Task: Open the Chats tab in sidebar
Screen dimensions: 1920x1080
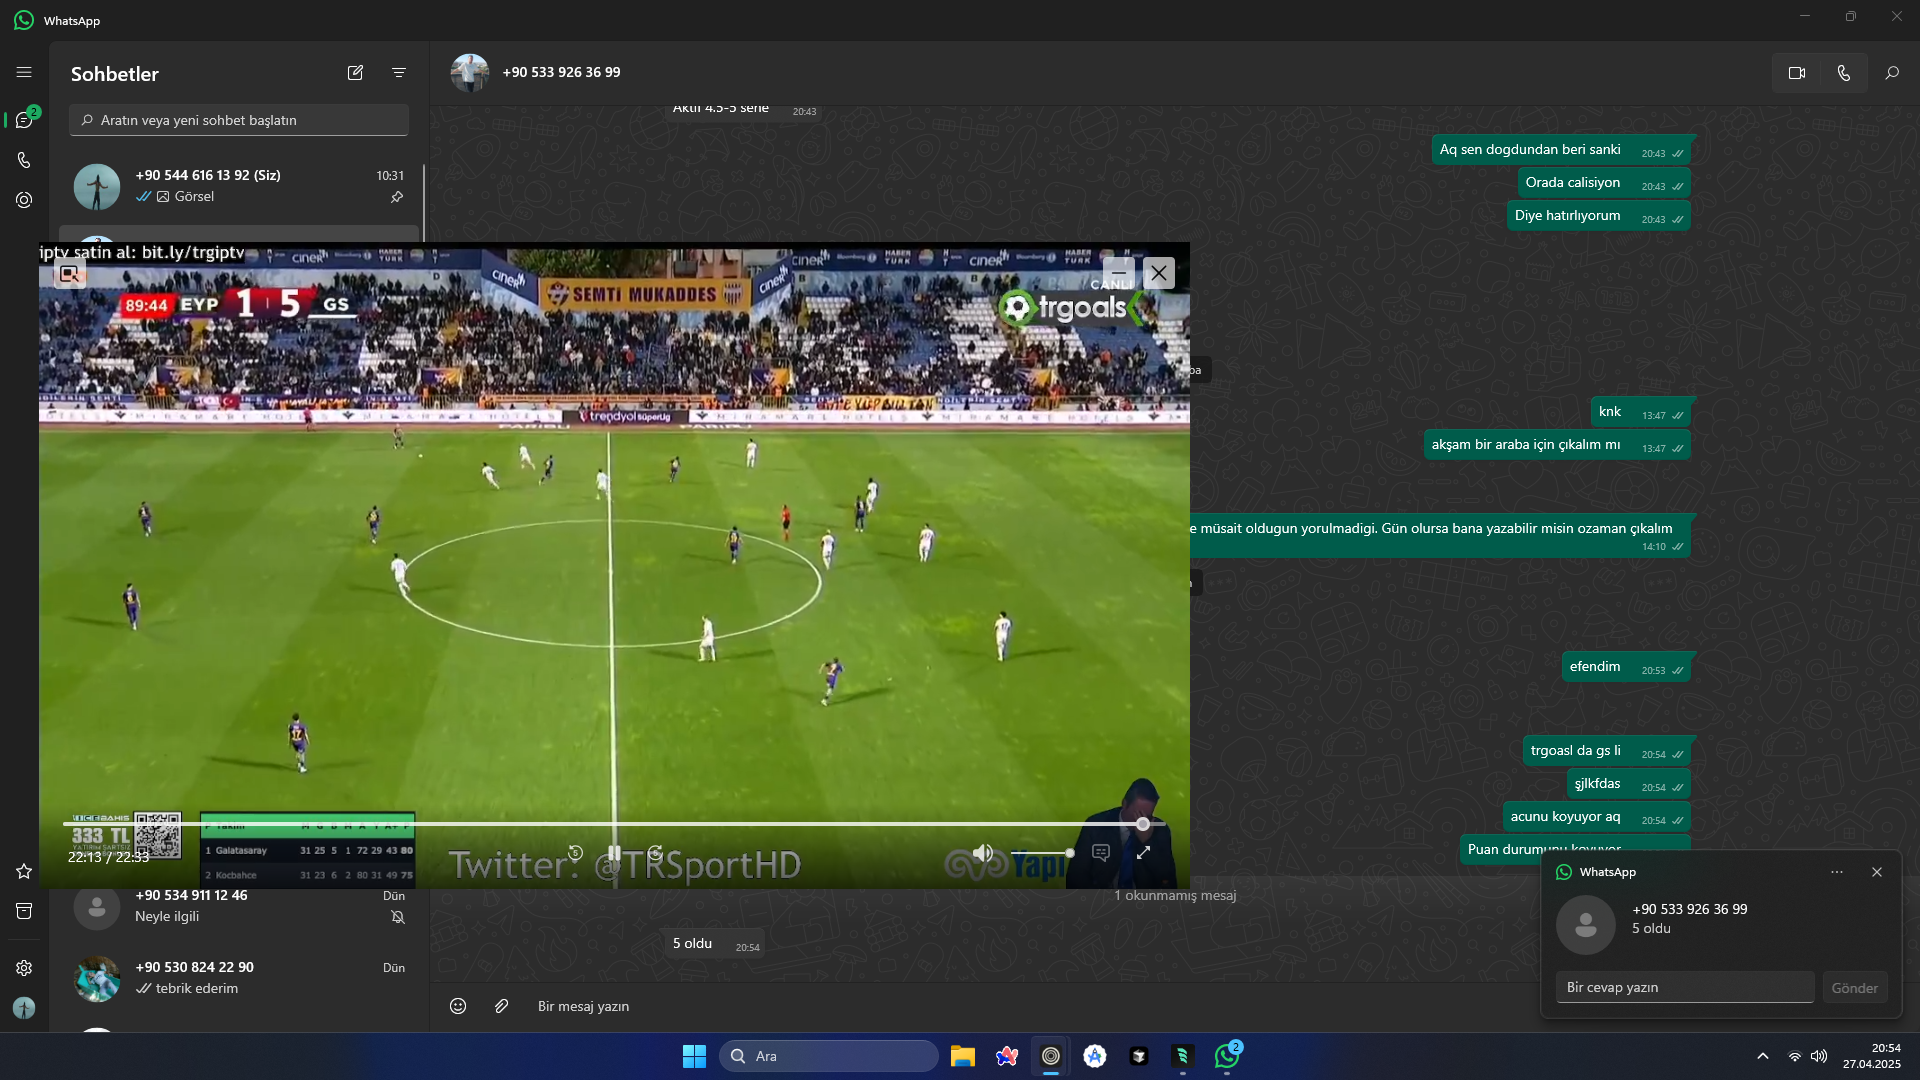Action: pos(24,120)
